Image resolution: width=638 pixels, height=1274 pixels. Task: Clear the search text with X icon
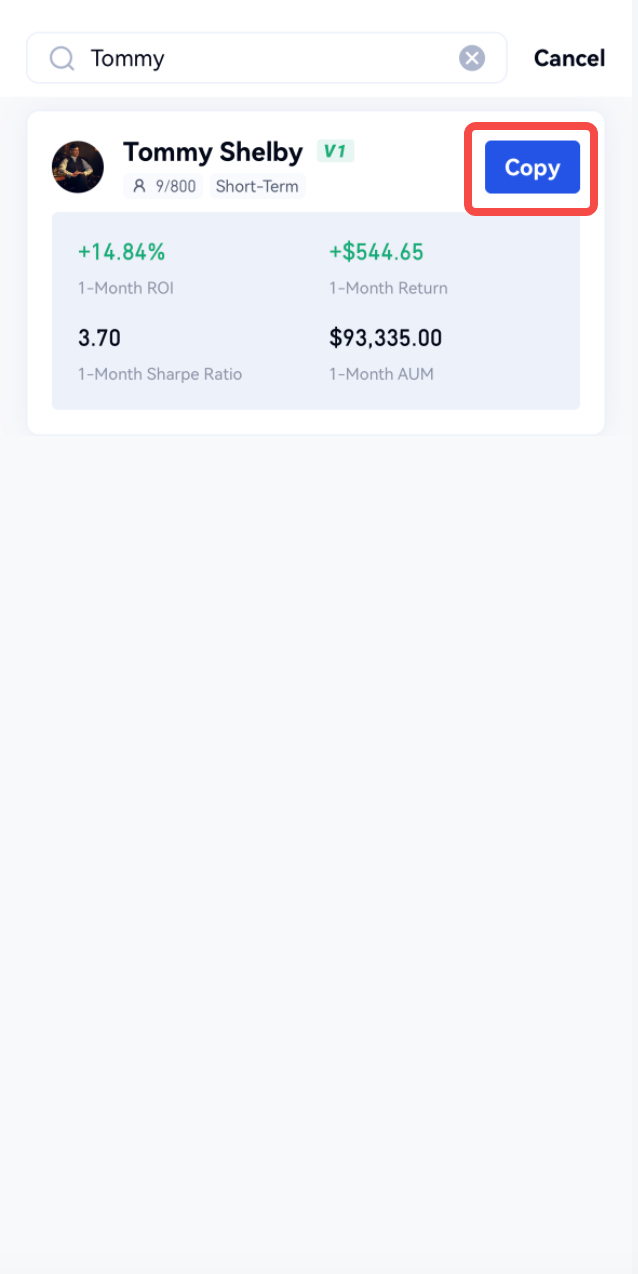pos(472,58)
